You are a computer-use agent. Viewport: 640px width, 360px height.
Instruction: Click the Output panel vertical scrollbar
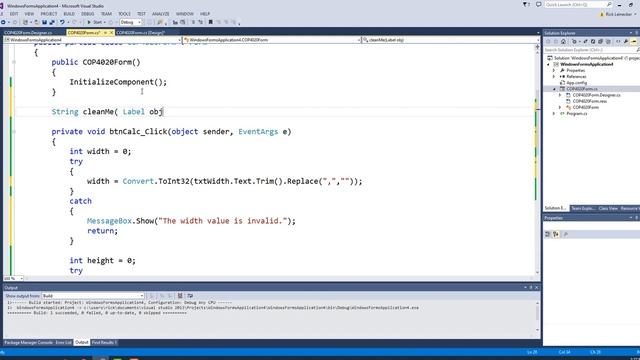pyautogui.click(x=538, y=316)
